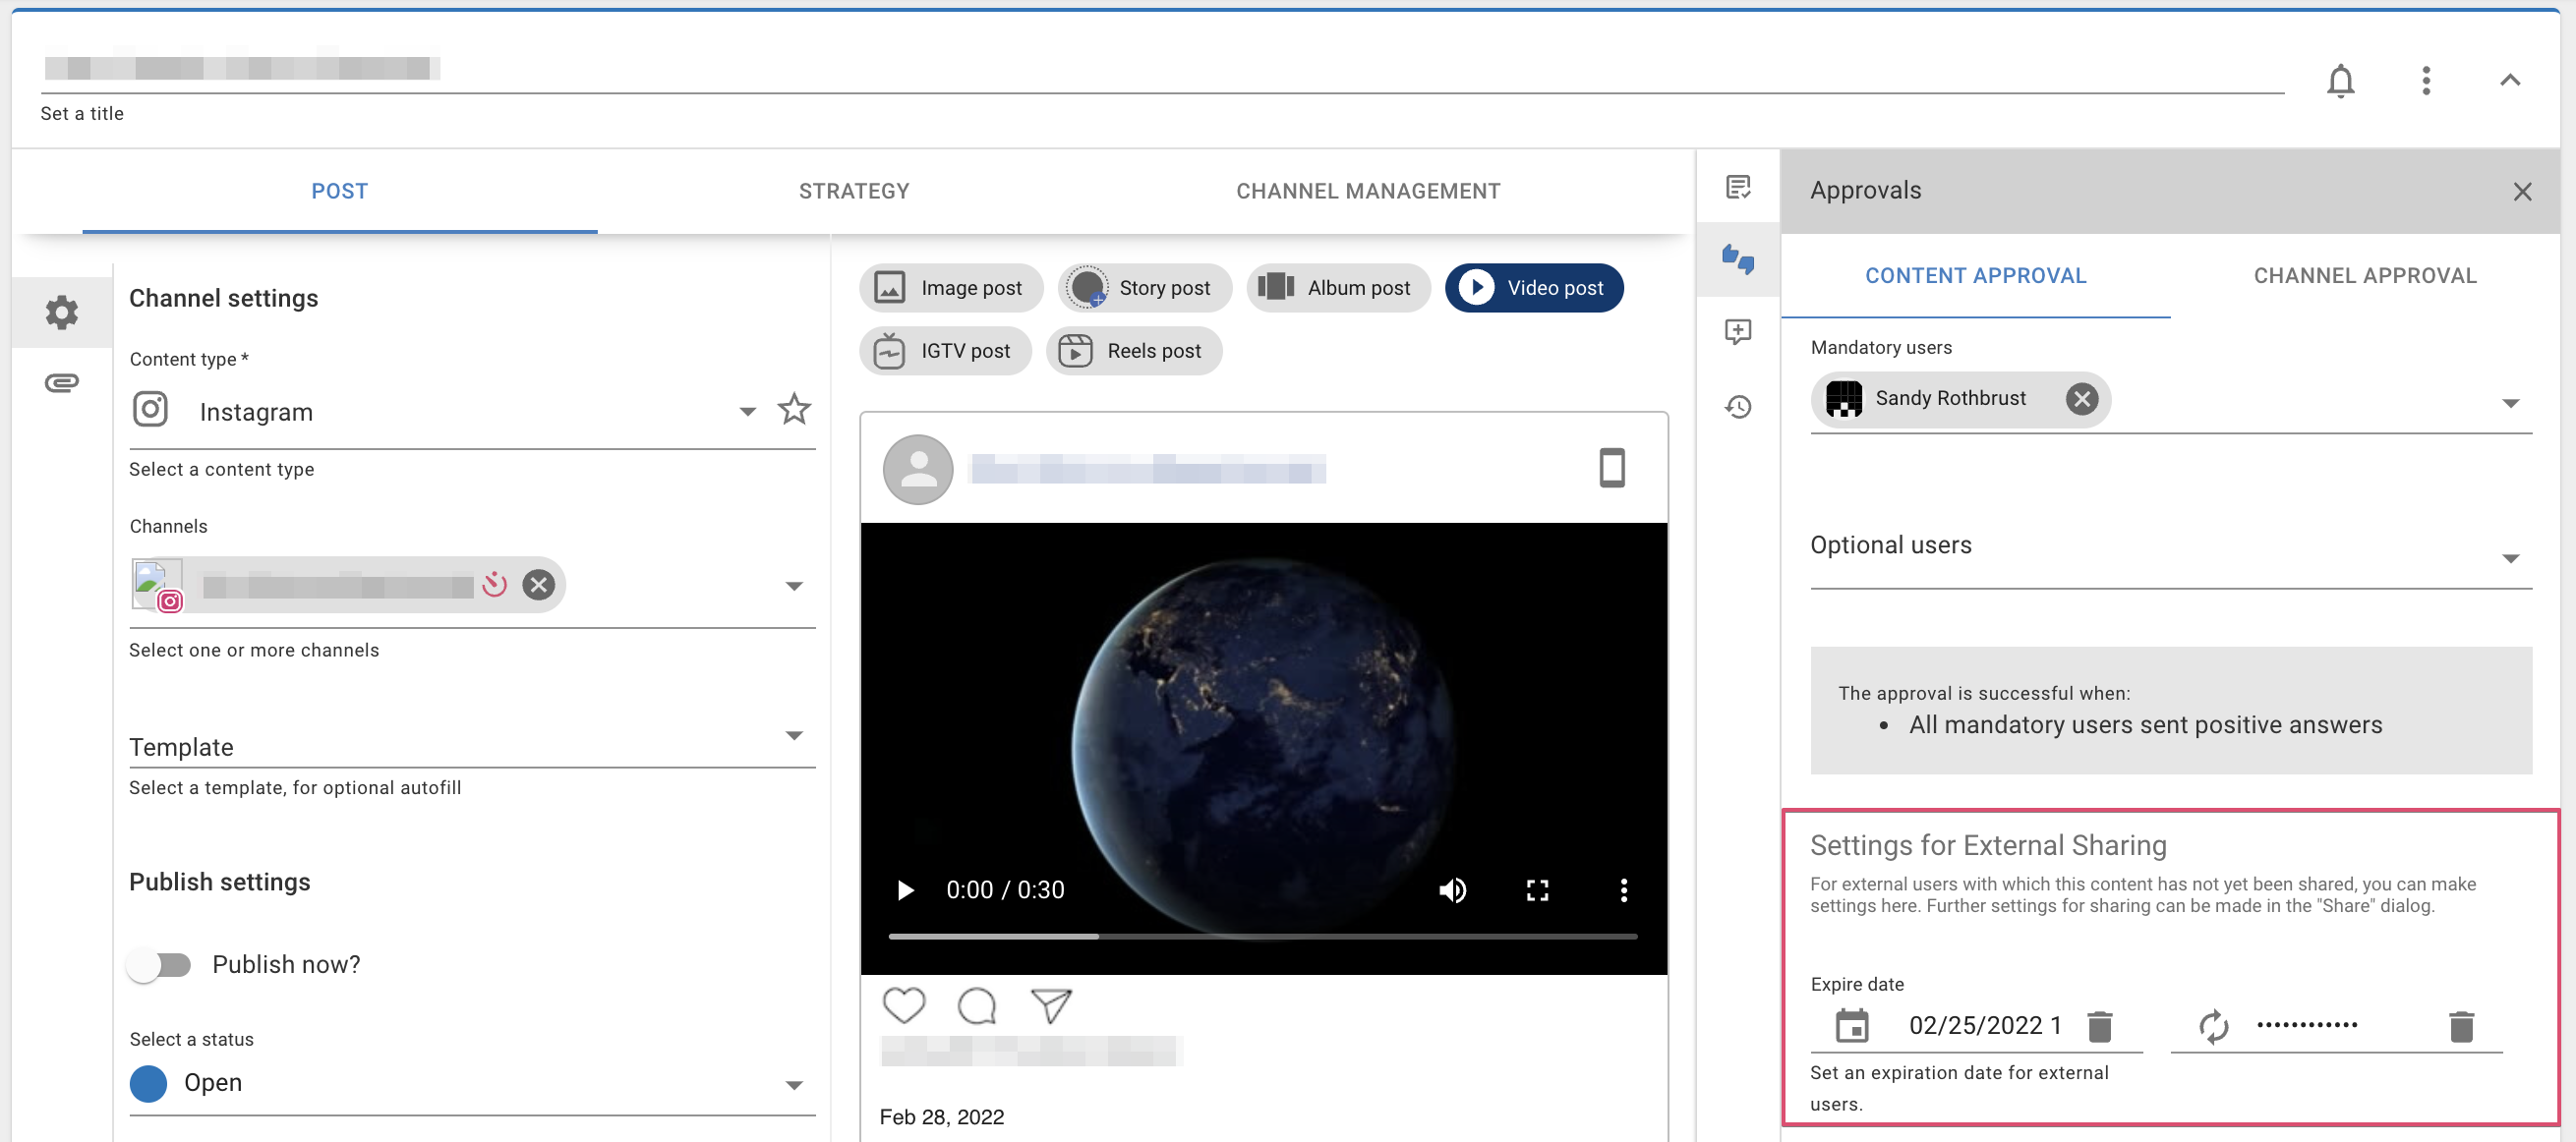Open the three-dot more options menu
Screen dimensions: 2576x1142
(x=2425, y=80)
